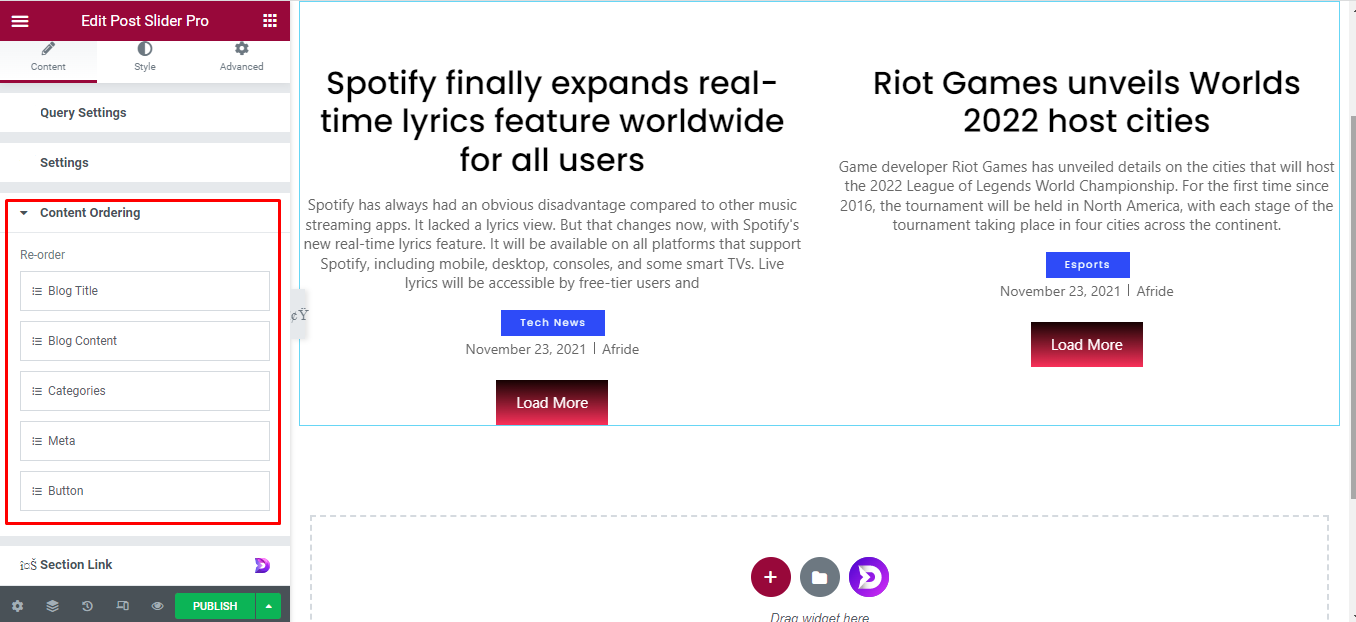Select the Blog Content re-order item
The width and height of the screenshot is (1356, 622).
click(145, 341)
